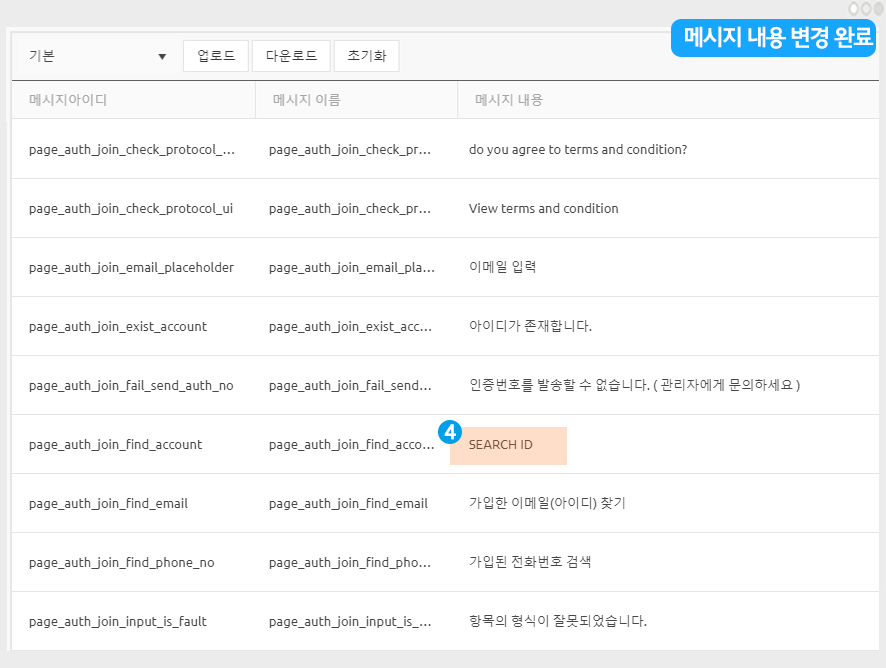Click the 메시지 내용 column header
The width and height of the screenshot is (886, 668).
coord(509,100)
